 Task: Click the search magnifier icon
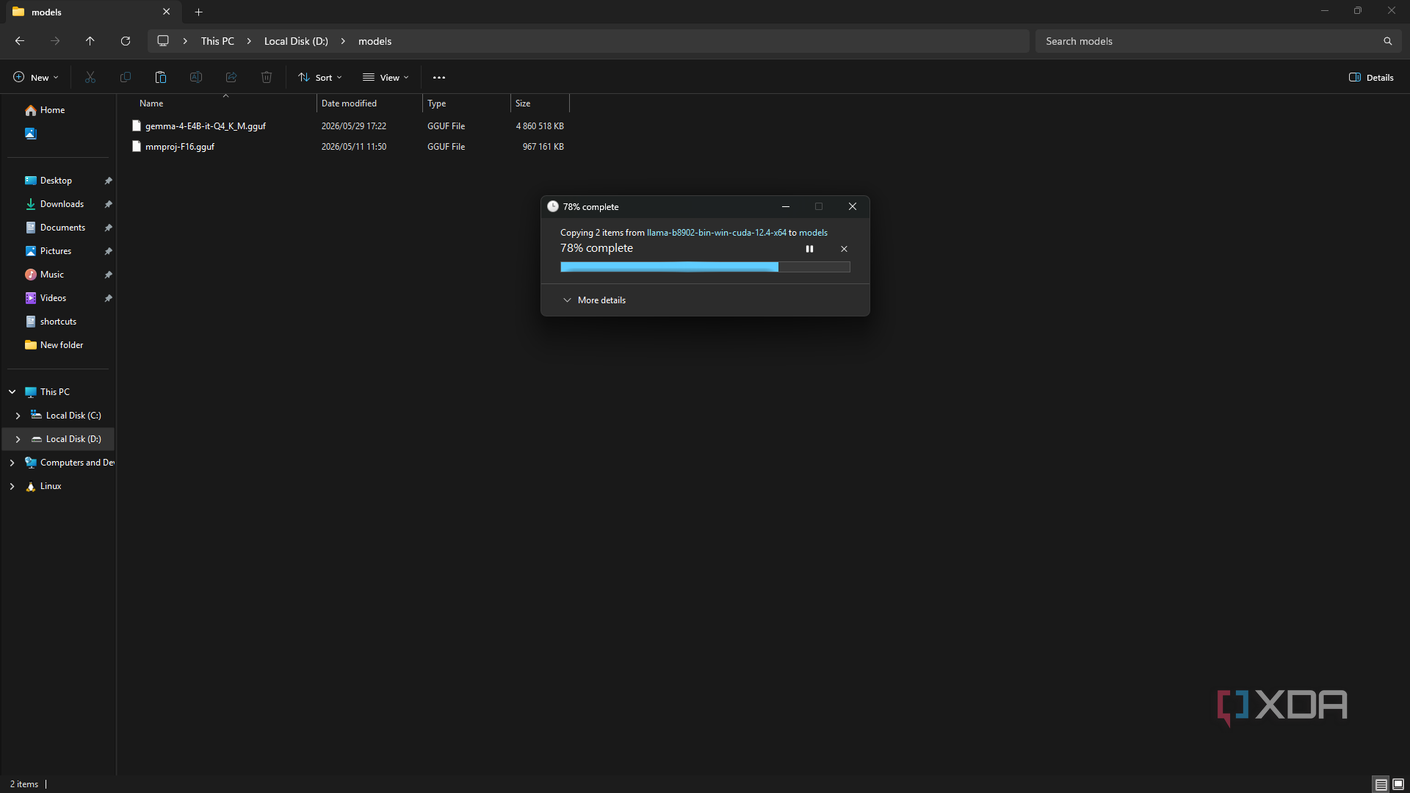[x=1388, y=41]
